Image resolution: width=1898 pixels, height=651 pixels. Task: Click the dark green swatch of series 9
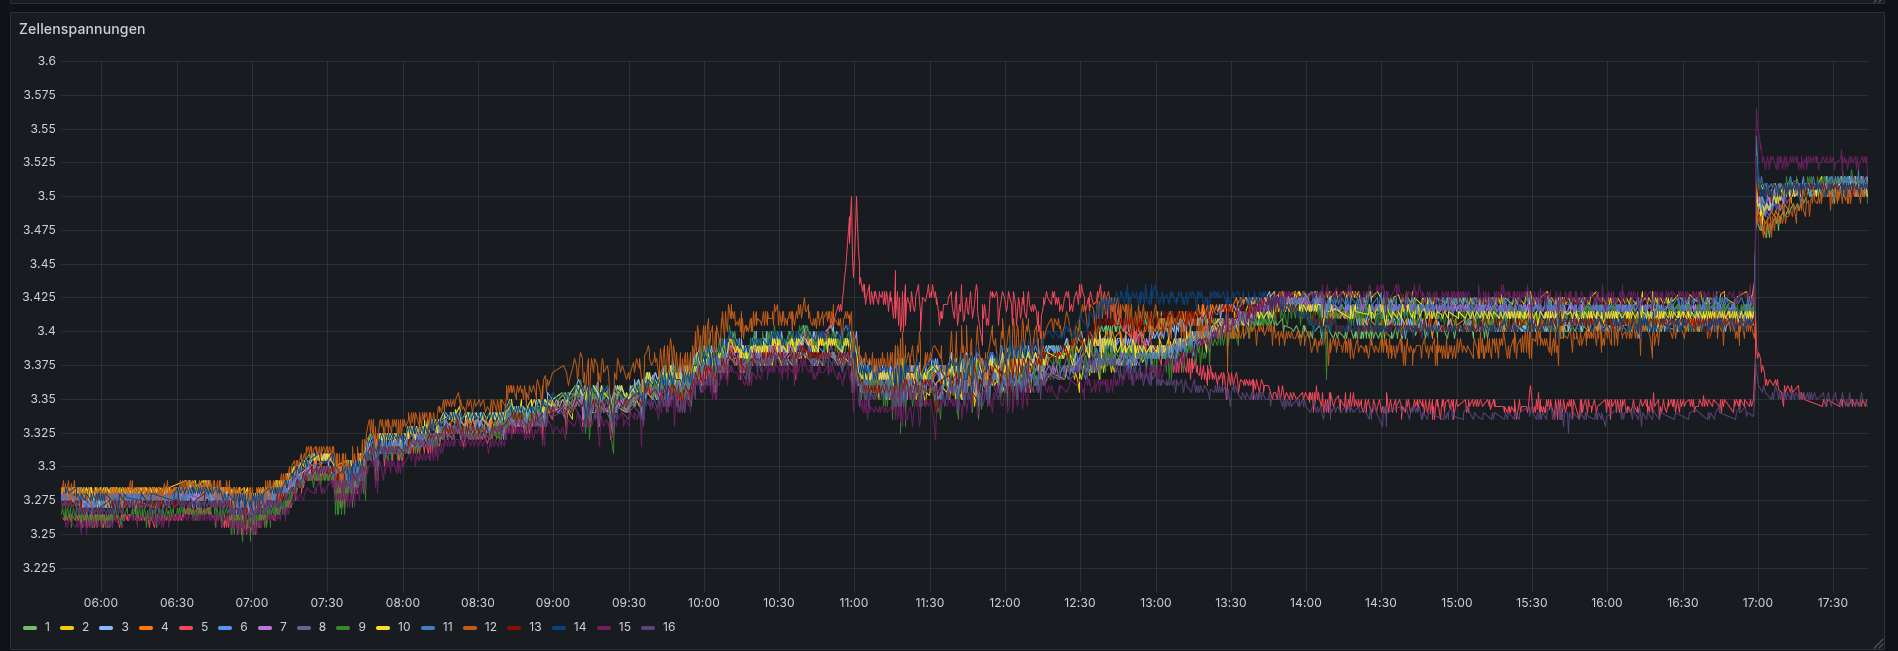(x=344, y=628)
